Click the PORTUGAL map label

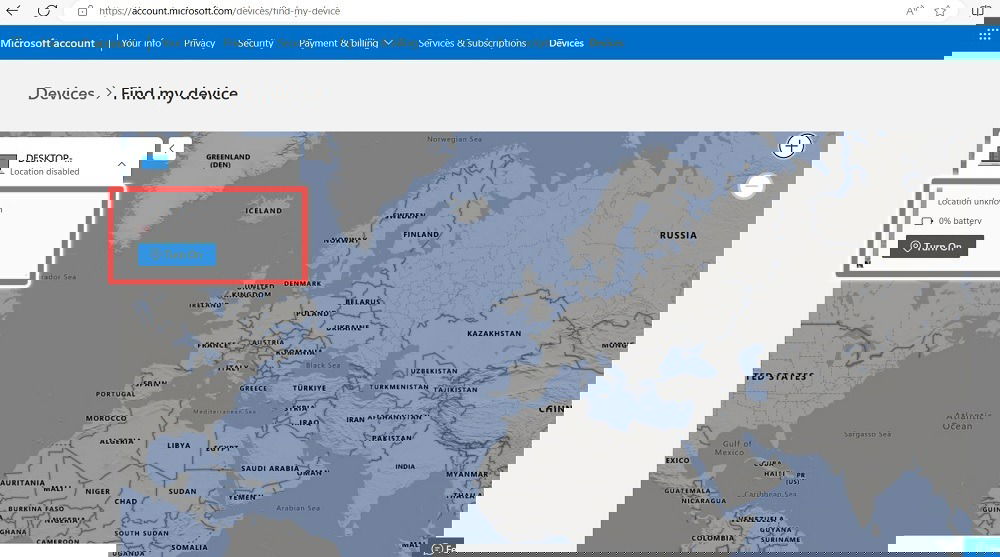[x=115, y=394]
